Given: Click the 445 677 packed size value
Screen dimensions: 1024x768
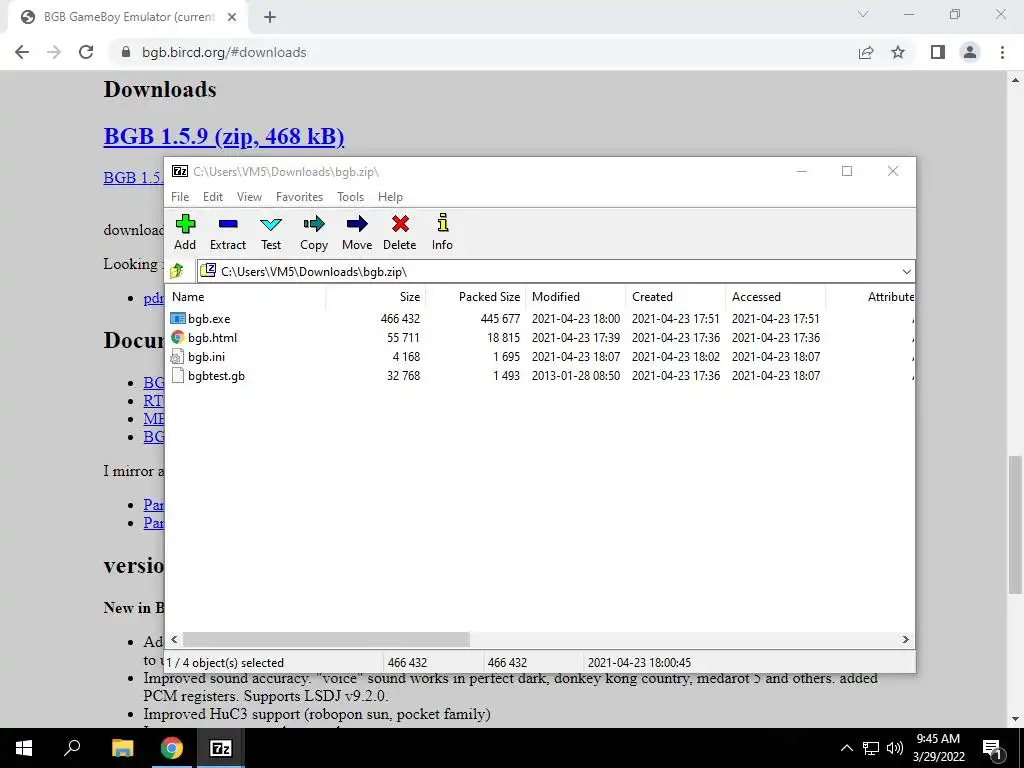Looking at the screenshot, I should (x=500, y=319).
